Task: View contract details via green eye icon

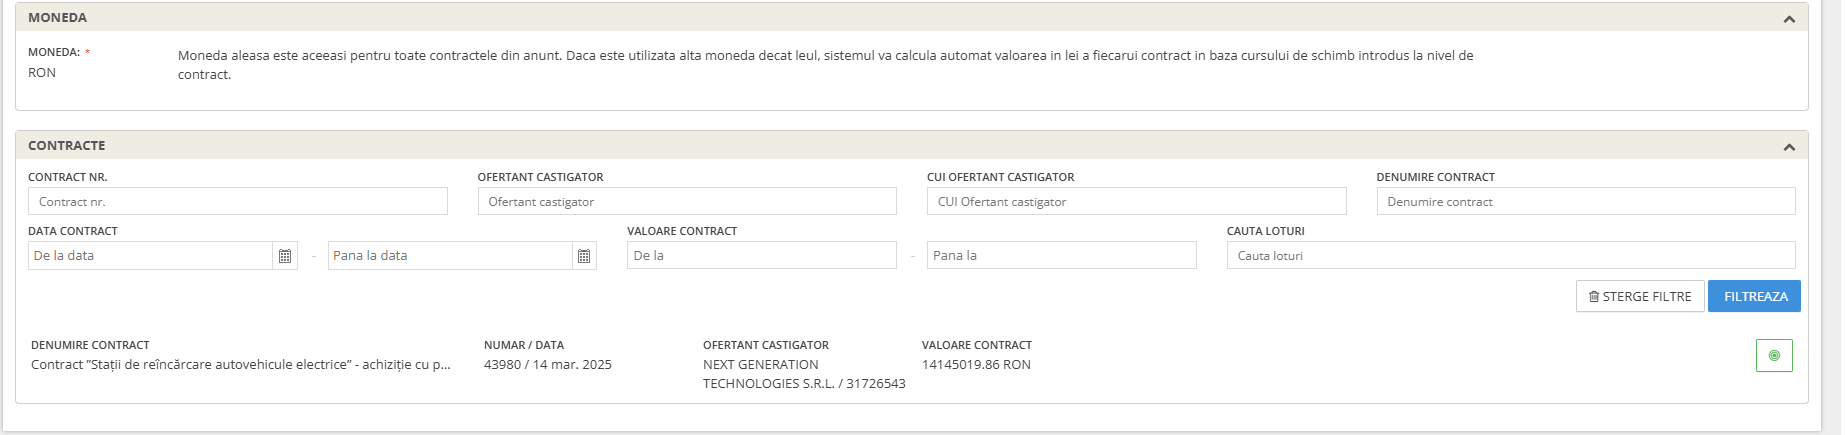Action: (x=1774, y=355)
